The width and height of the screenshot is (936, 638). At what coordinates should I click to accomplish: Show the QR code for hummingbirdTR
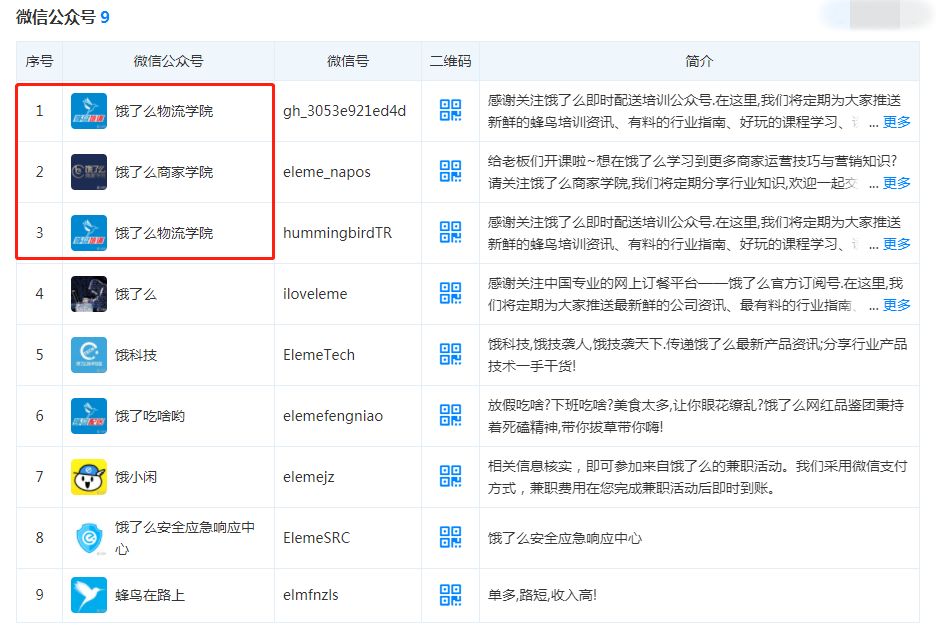point(450,232)
